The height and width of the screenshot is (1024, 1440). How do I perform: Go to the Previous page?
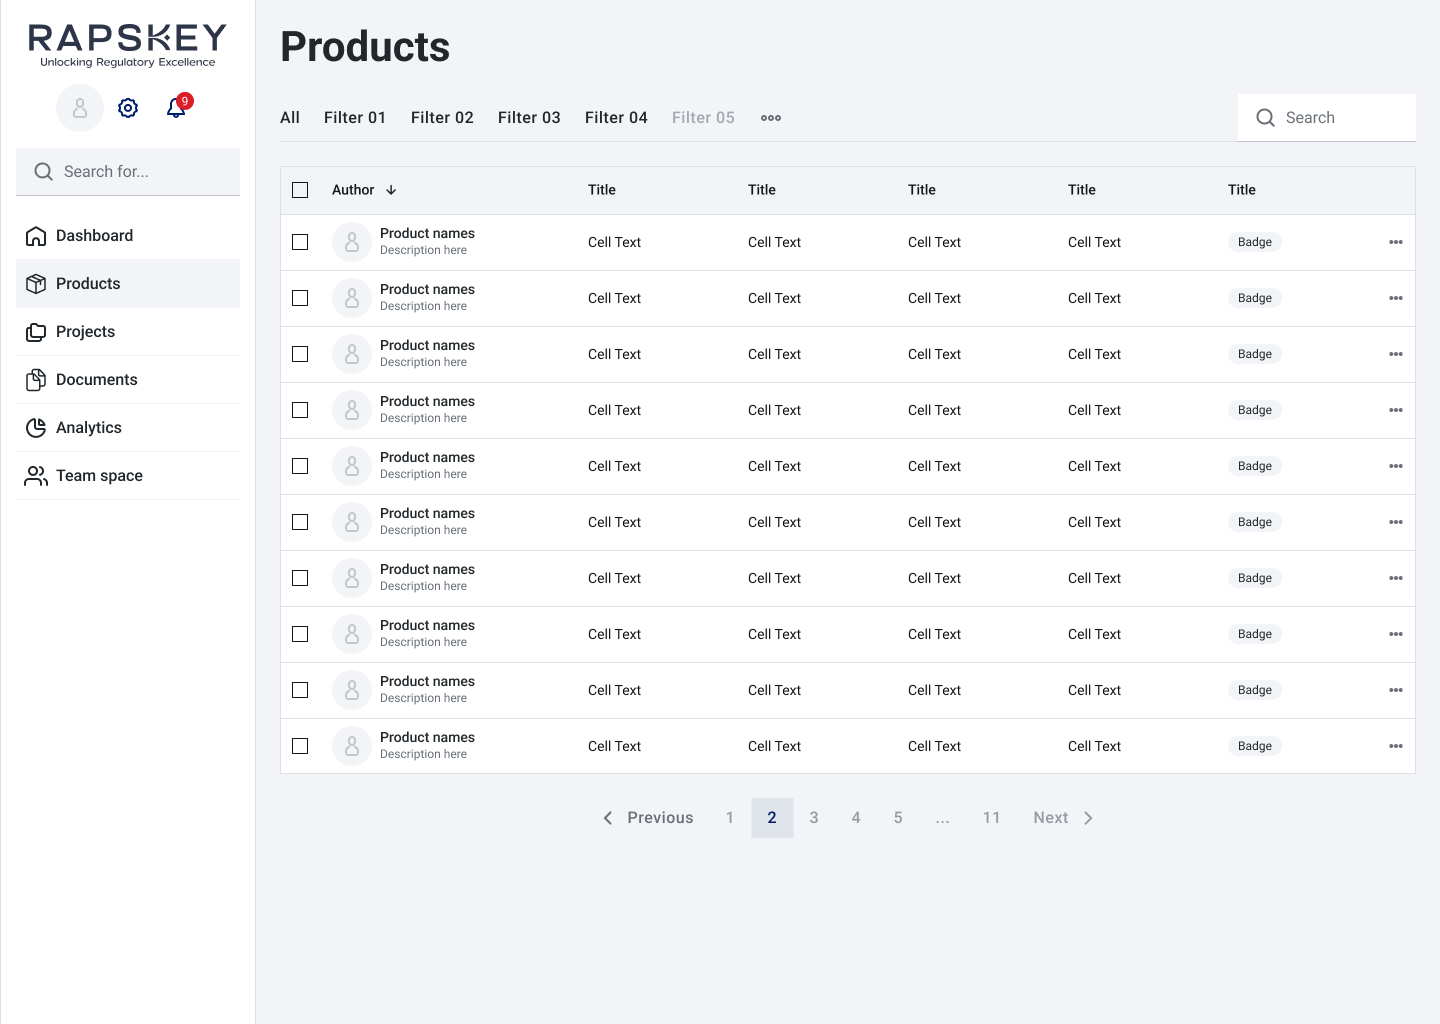pos(648,818)
